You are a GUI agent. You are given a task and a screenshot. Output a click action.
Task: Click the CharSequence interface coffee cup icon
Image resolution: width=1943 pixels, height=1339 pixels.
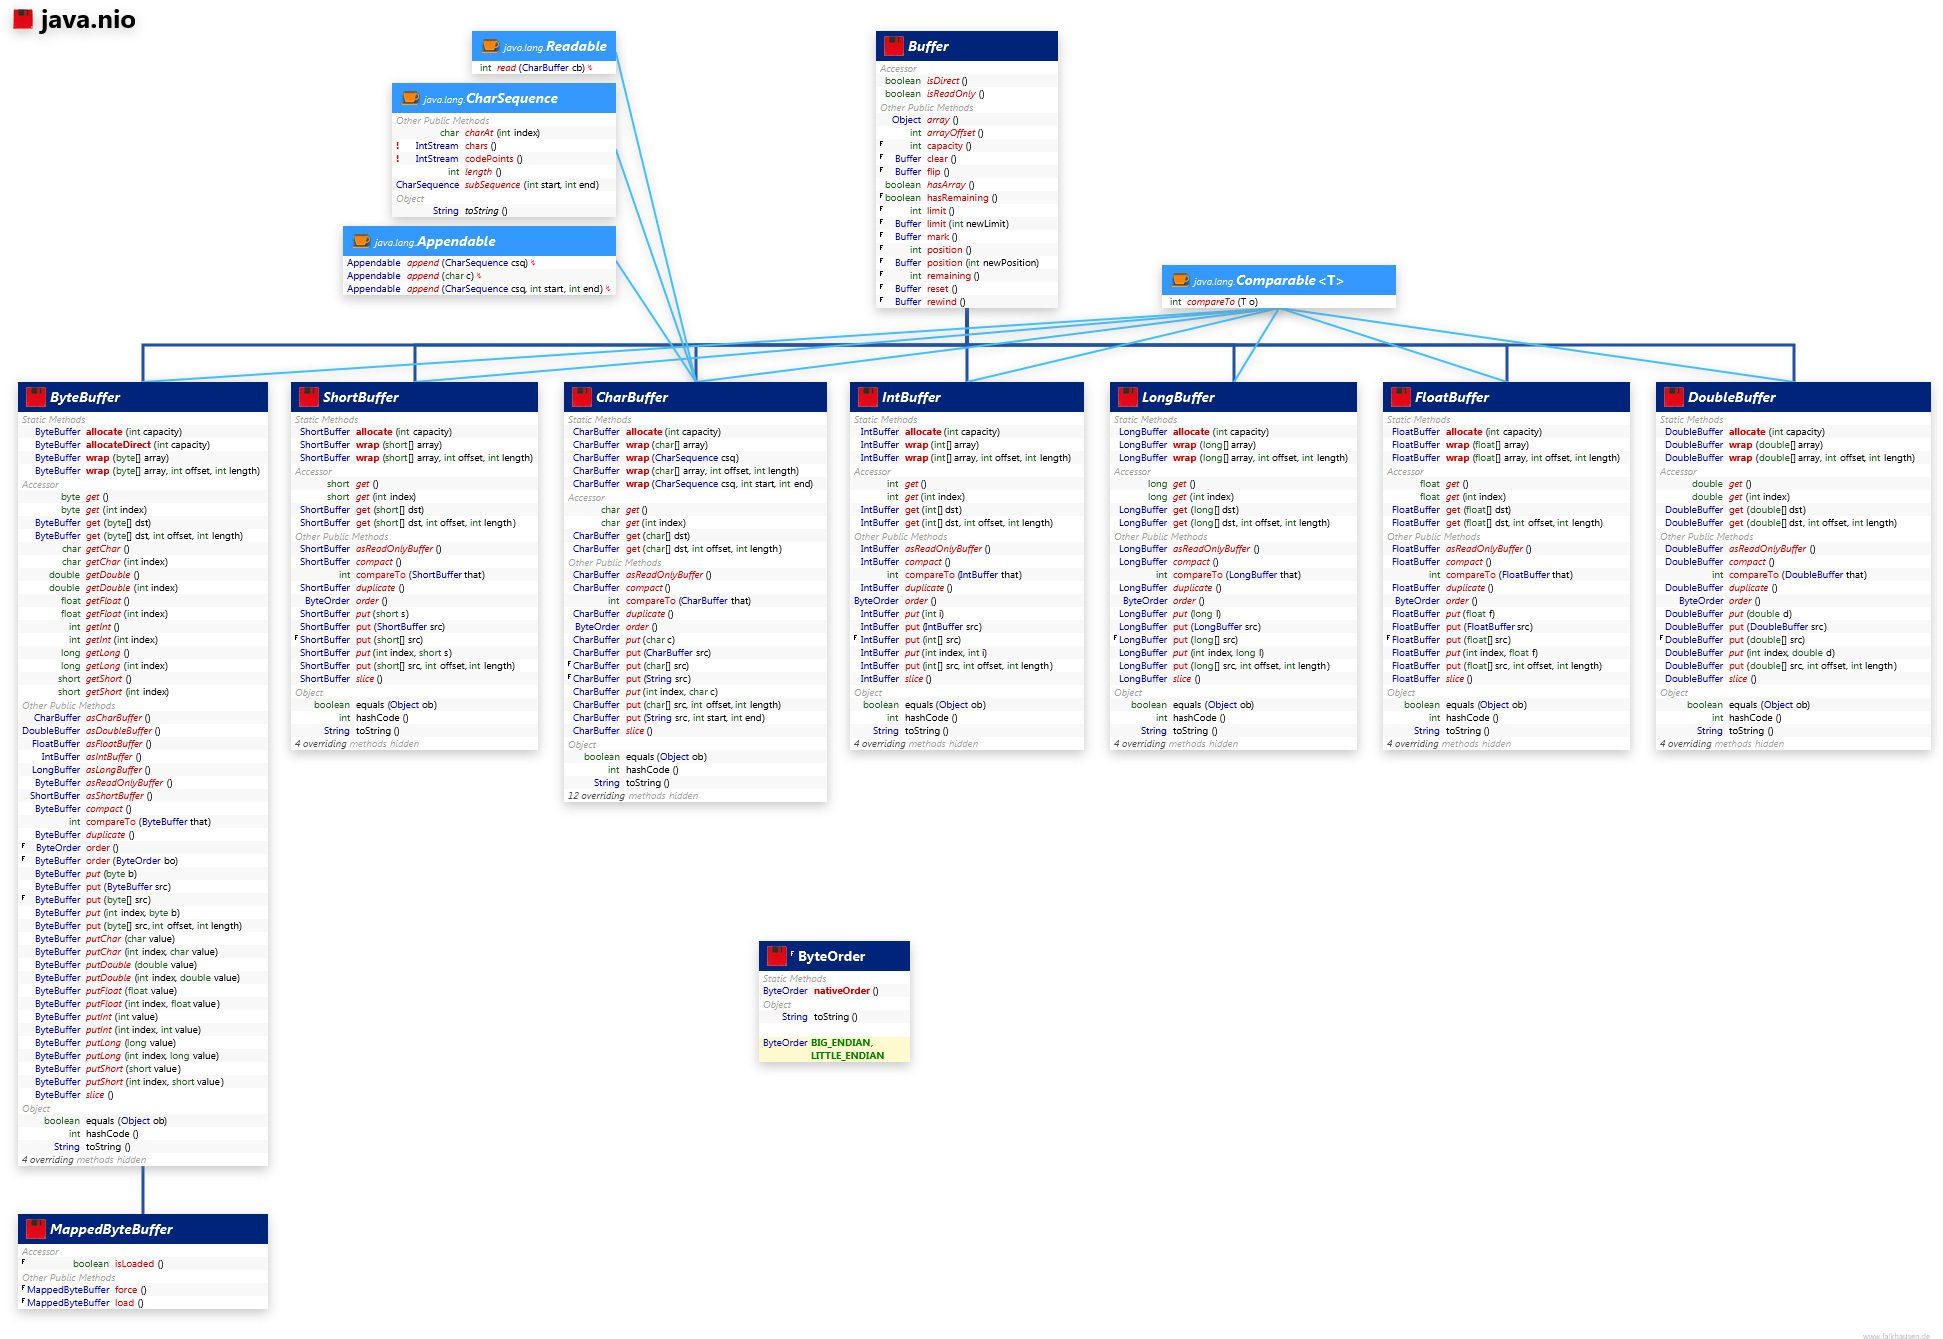tap(410, 98)
